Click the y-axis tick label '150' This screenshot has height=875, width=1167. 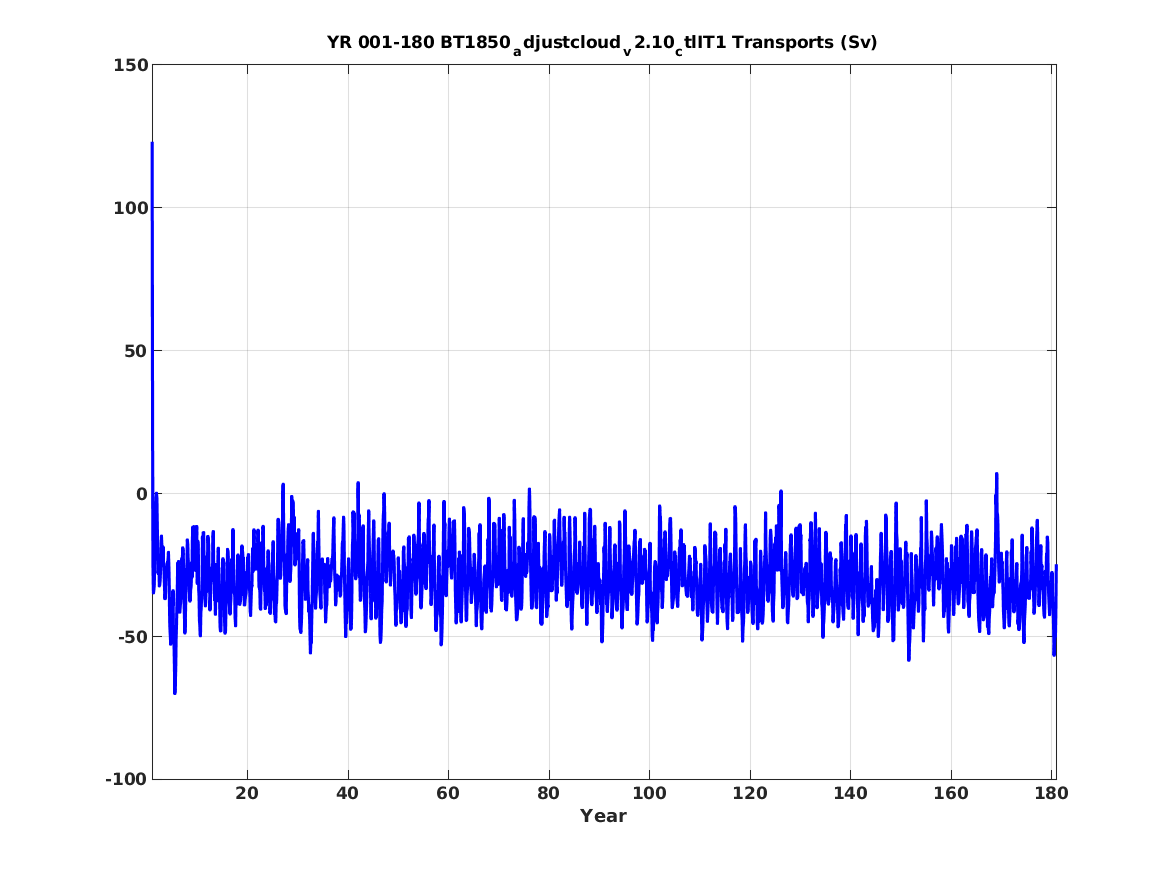coord(131,65)
